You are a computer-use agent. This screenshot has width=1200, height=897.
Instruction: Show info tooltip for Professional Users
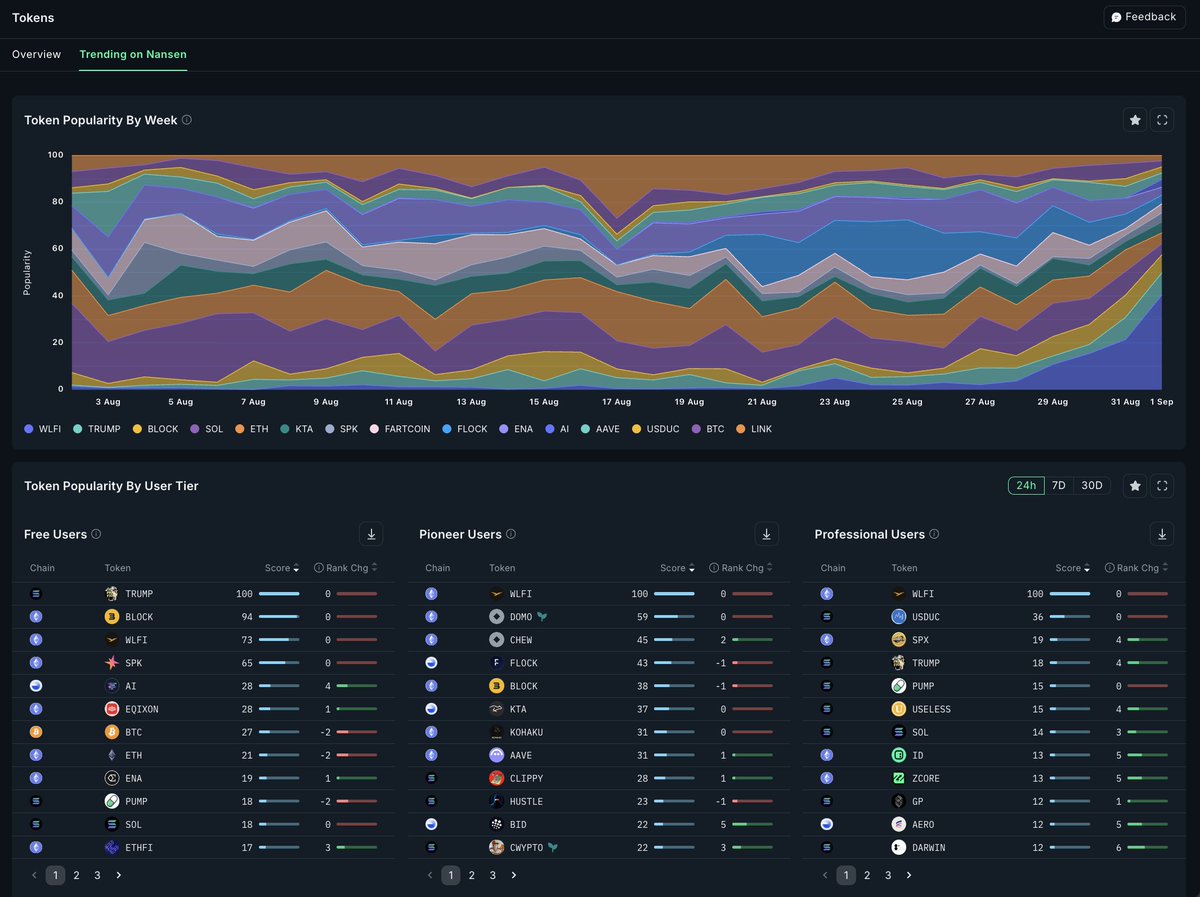(x=934, y=534)
